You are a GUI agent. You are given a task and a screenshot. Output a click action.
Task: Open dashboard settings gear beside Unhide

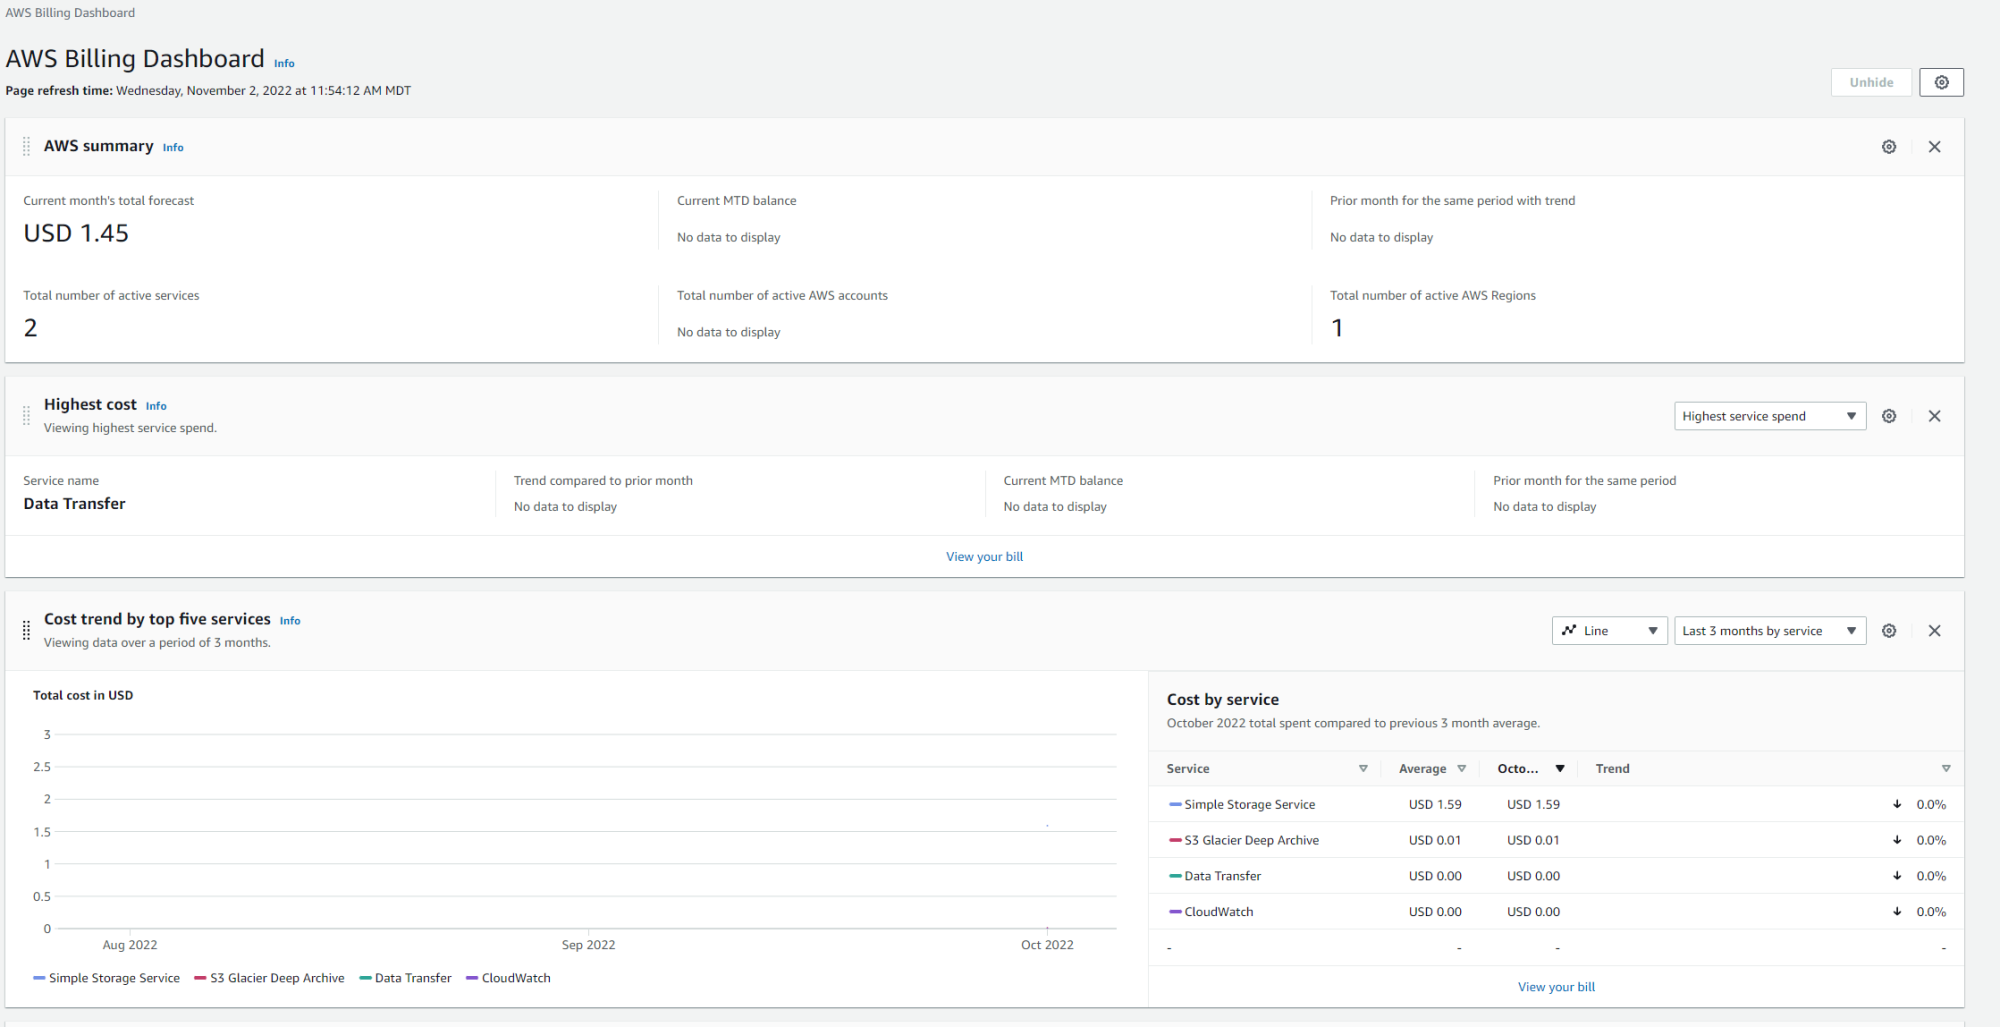pos(1941,82)
